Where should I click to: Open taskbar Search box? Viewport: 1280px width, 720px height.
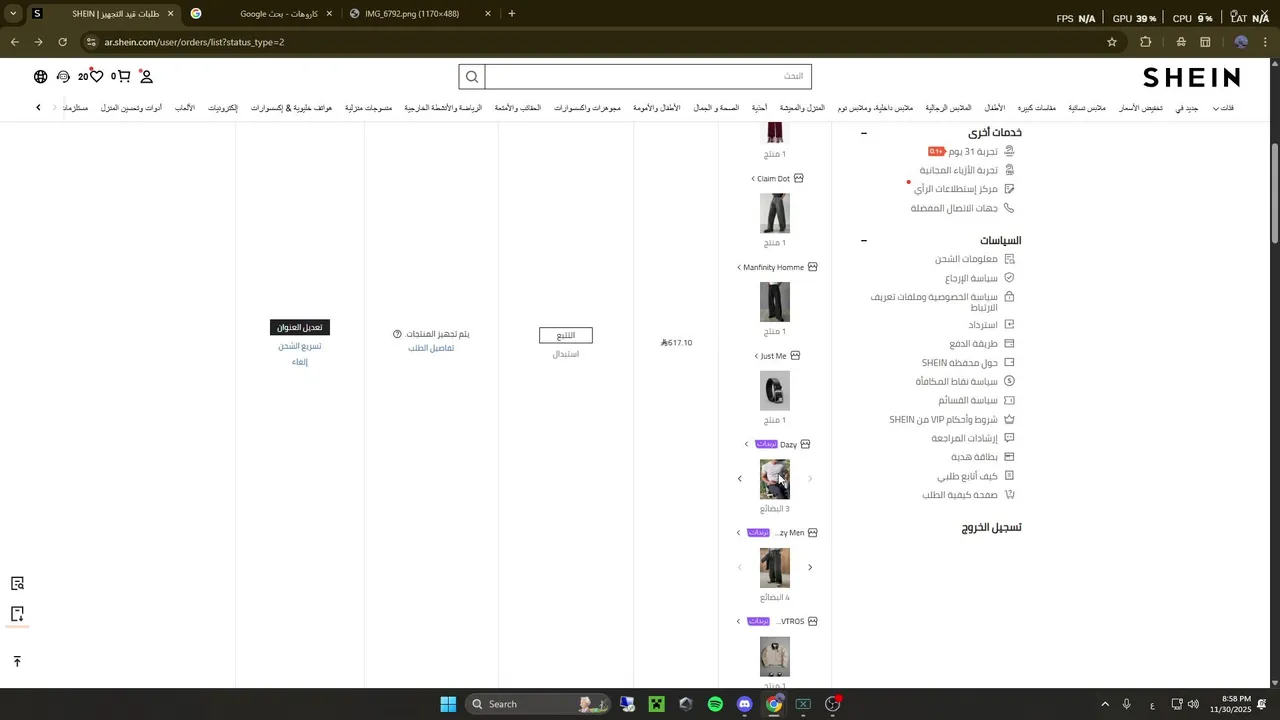537,704
